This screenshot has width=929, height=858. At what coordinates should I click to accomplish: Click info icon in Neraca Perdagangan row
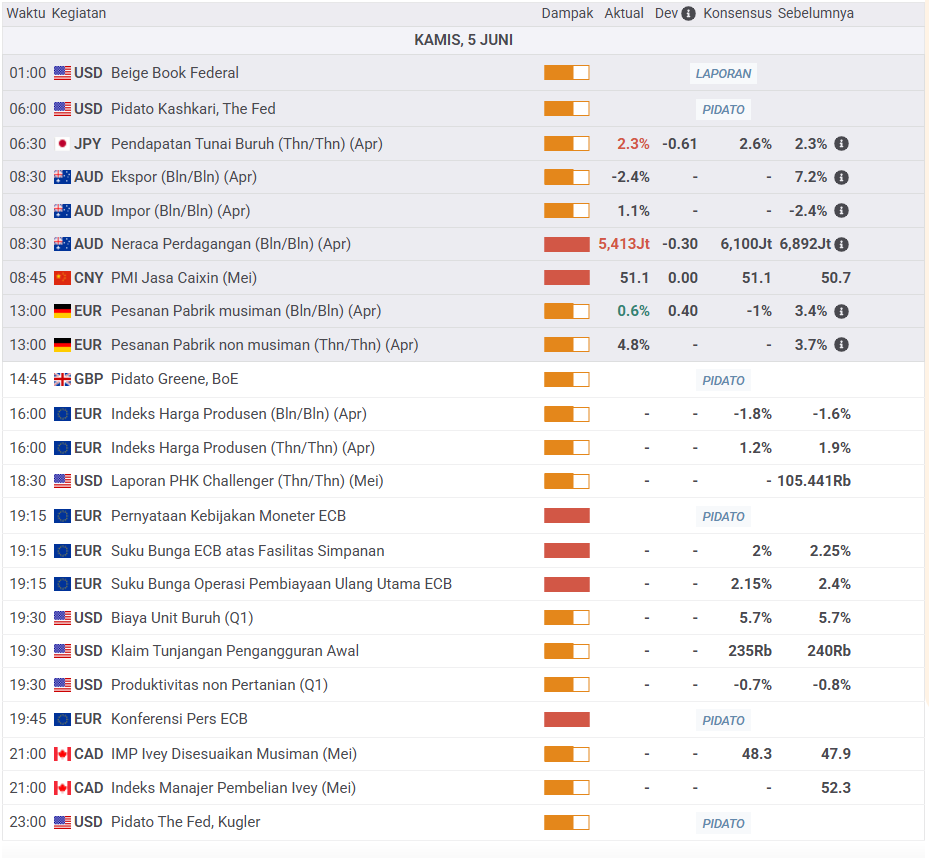(842, 244)
